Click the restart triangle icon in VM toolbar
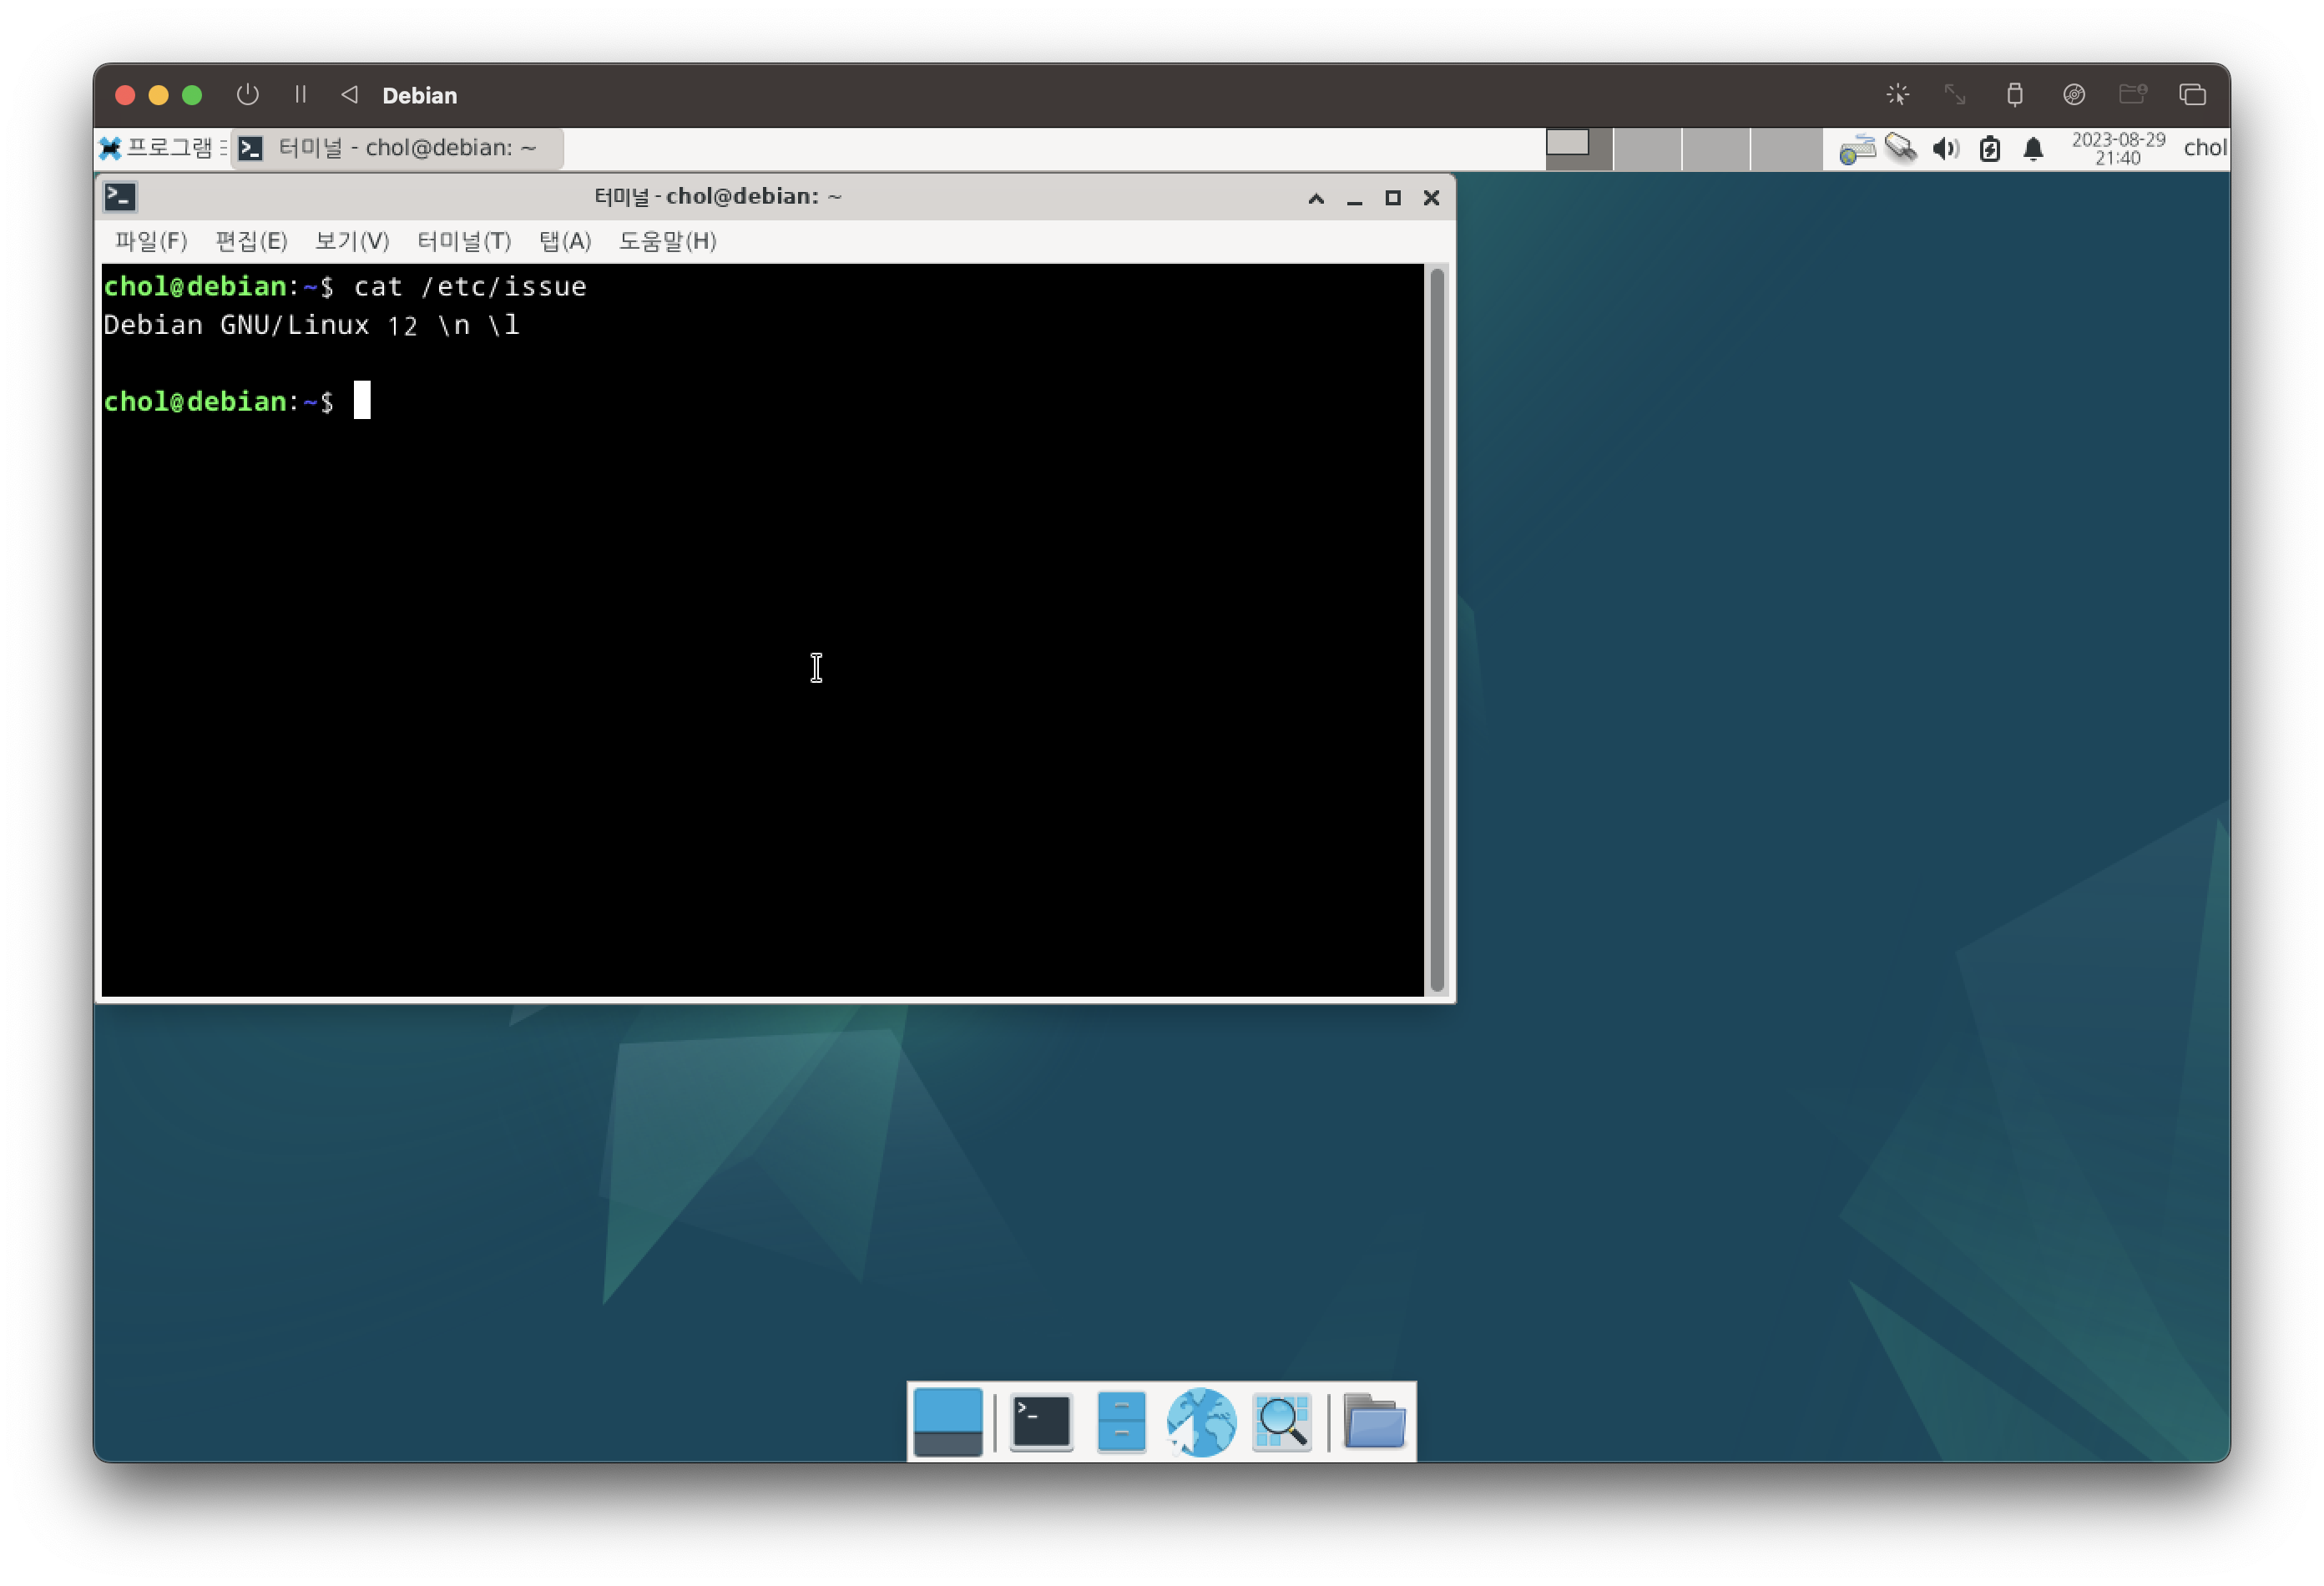 pos(349,95)
